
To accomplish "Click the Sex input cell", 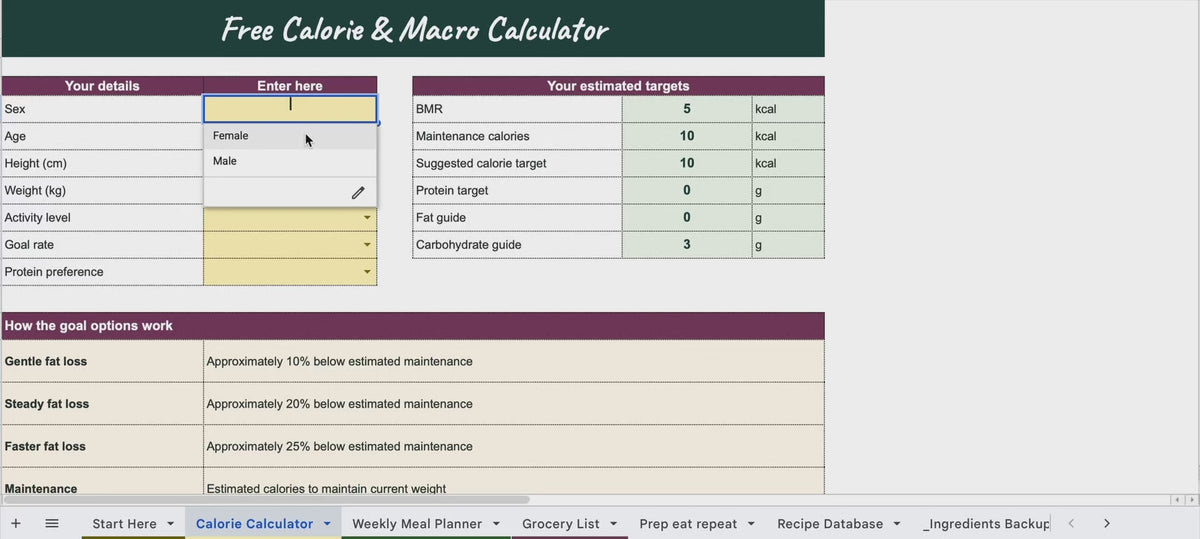I will (290, 109).
